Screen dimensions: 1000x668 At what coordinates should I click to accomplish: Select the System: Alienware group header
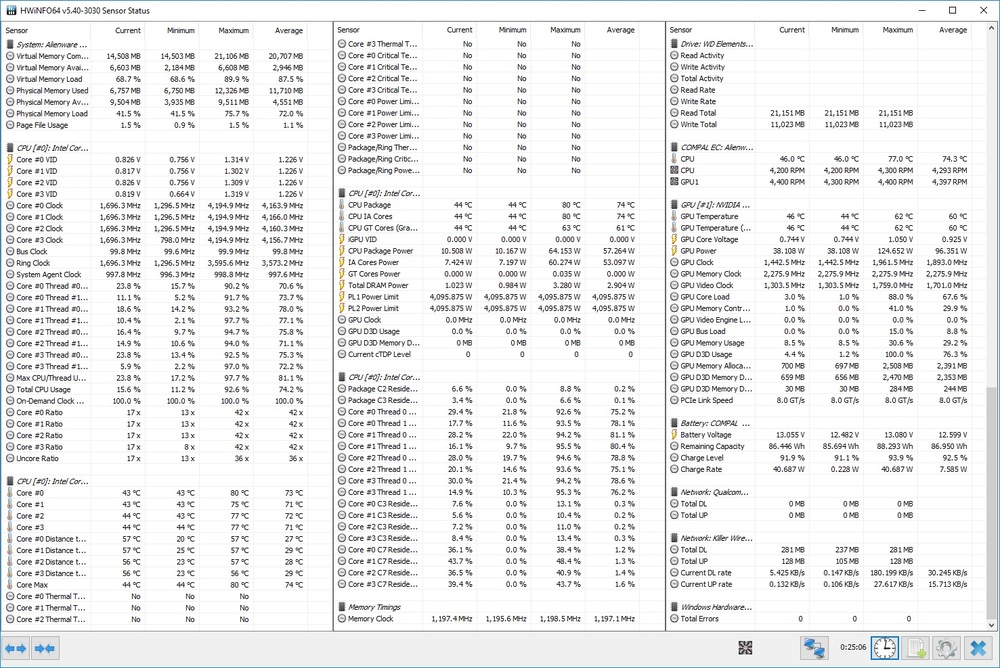50,44
